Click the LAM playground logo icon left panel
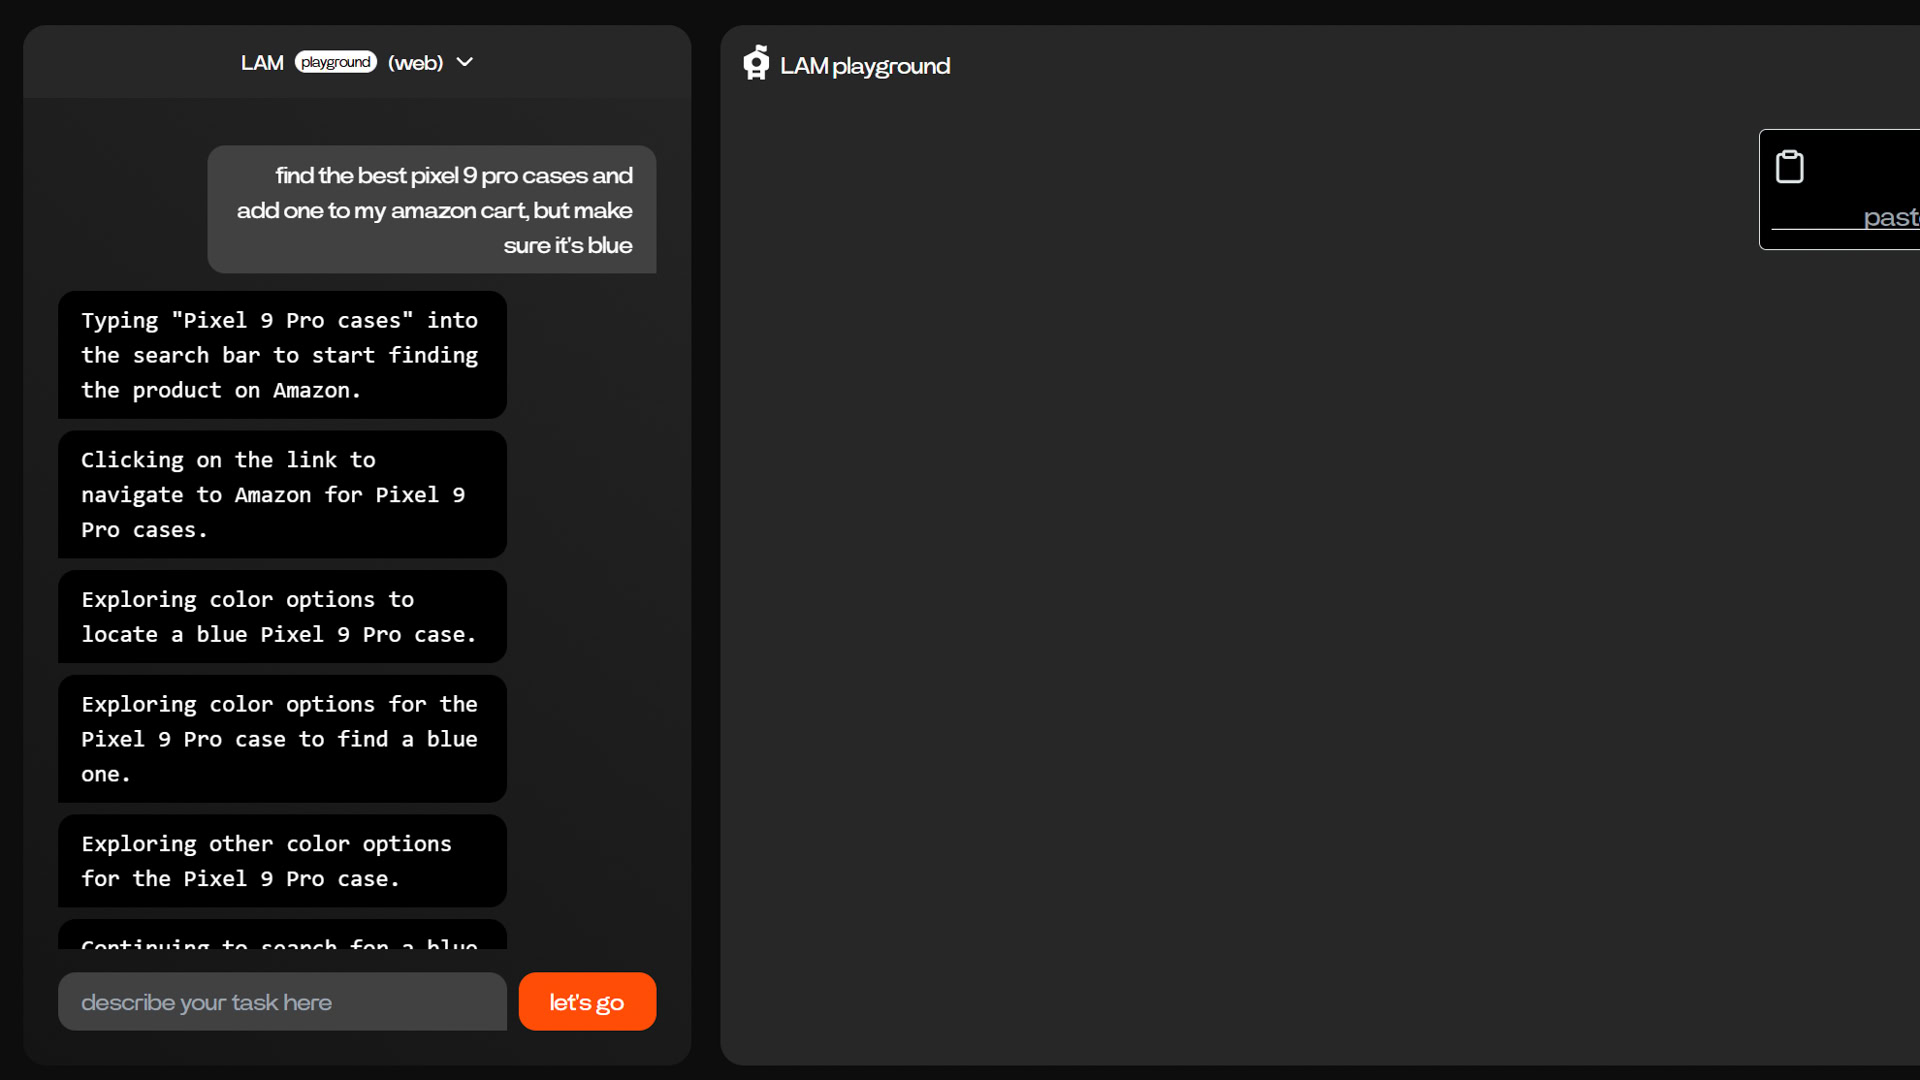The image size is (1920, 1080). tap(758, 63)
